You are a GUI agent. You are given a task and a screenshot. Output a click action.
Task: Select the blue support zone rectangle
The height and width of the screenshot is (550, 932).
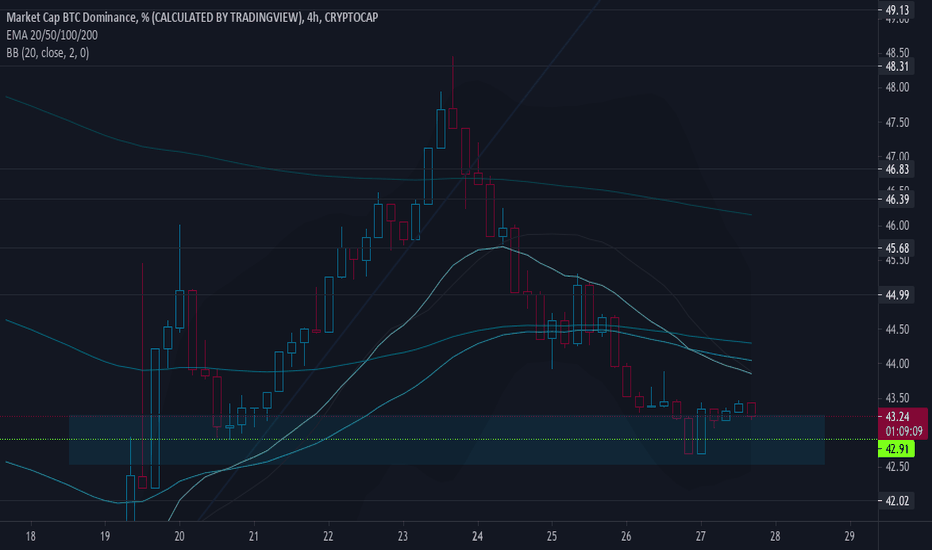pos(447,440)
